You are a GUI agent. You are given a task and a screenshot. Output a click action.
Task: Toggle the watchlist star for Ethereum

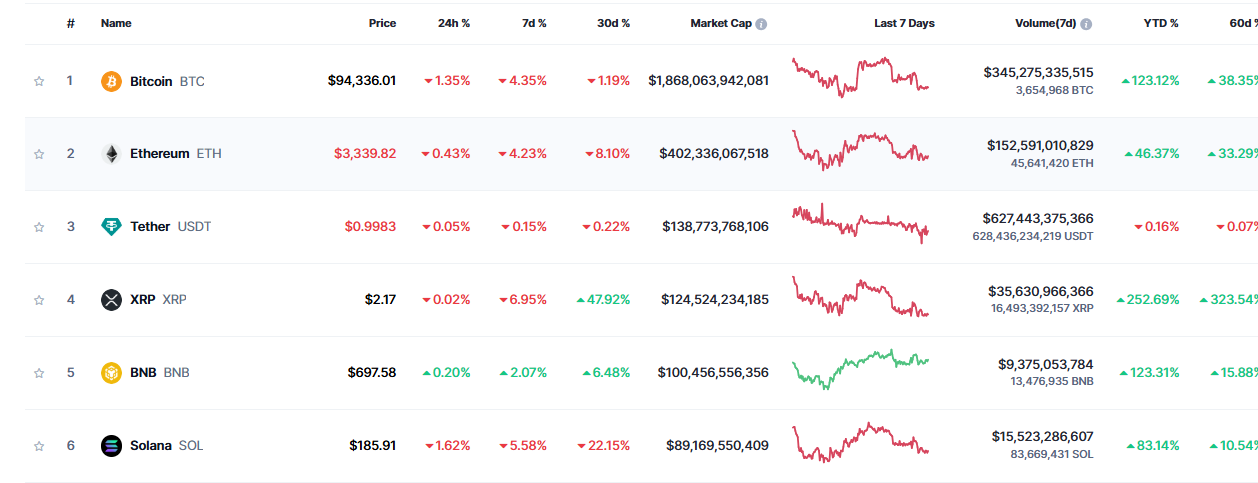coord(39,154)
